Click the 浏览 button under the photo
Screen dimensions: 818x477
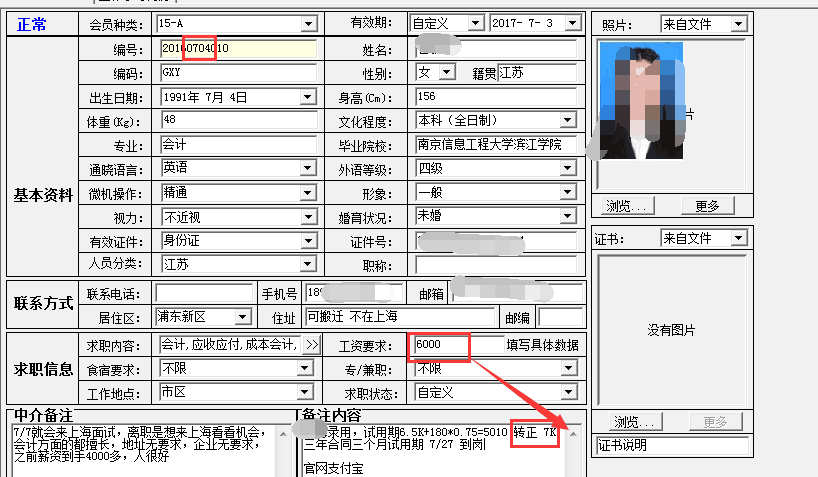tap(628, 206)
